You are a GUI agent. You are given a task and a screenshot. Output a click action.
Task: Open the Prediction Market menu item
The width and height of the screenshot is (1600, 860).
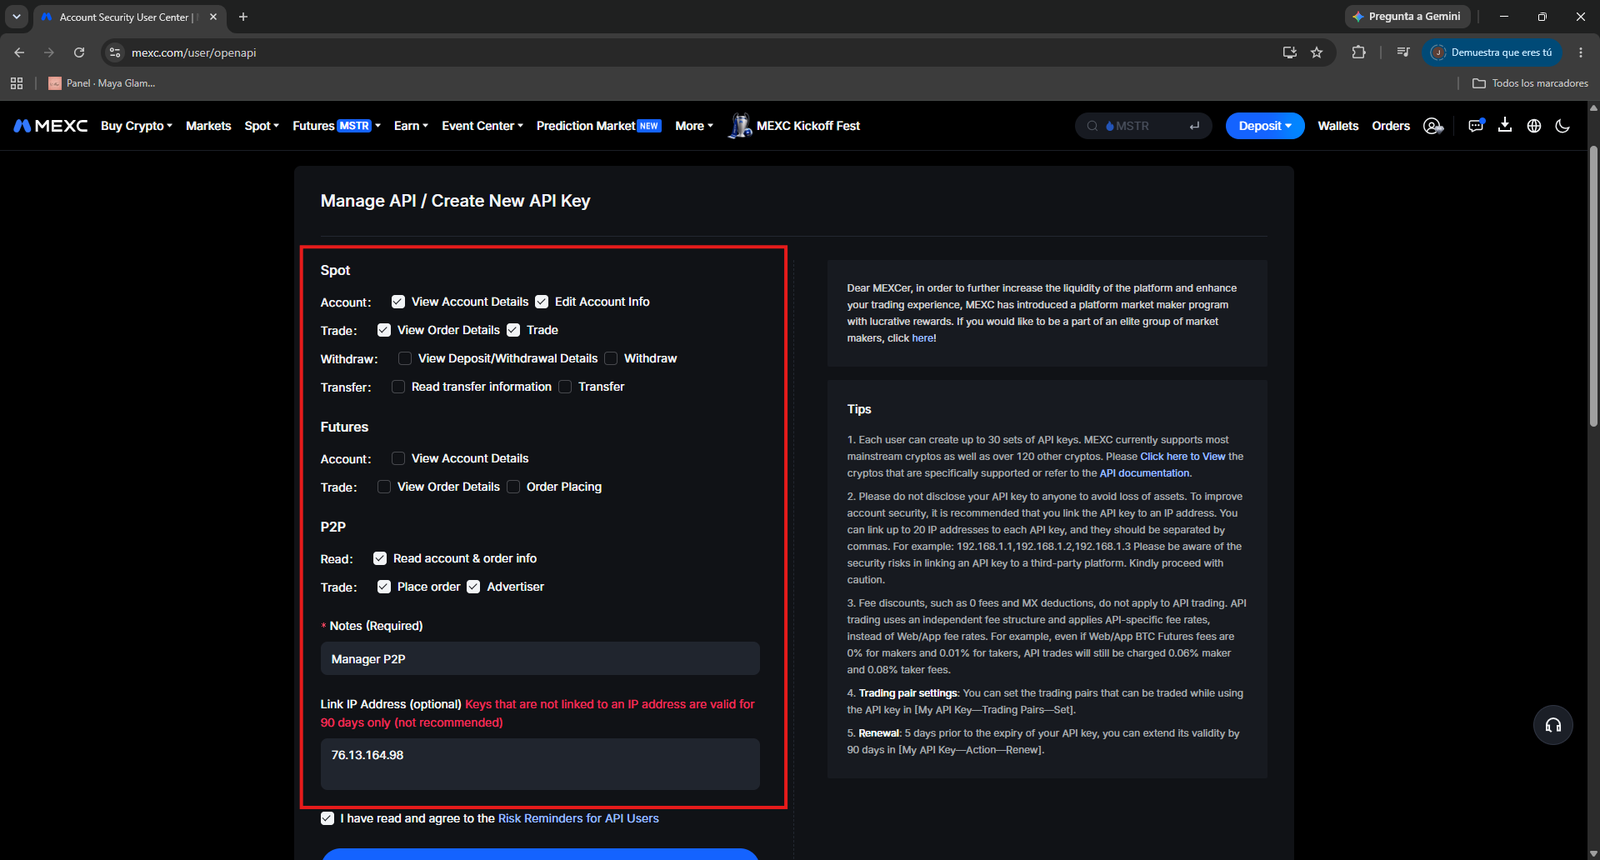pyautogui.click(x=598, y=126)
